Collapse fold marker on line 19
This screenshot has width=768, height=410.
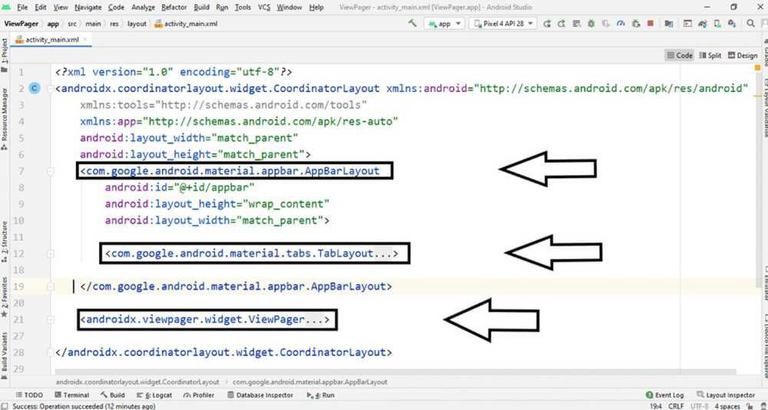coord(50,287)
